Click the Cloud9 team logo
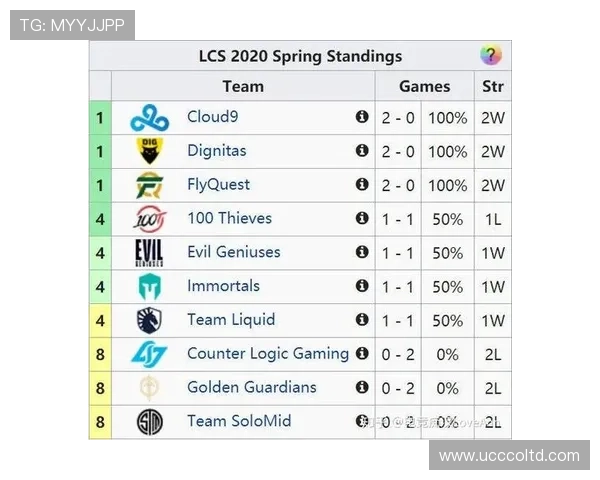 (149, 118)
